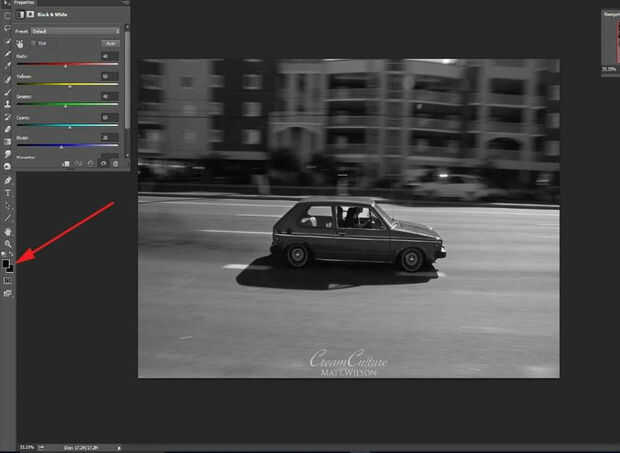Delete the adjustment layer with the trash icon
Image resolution: width=620 pixels, height=453 pixels.
click(x=115, y=164)
